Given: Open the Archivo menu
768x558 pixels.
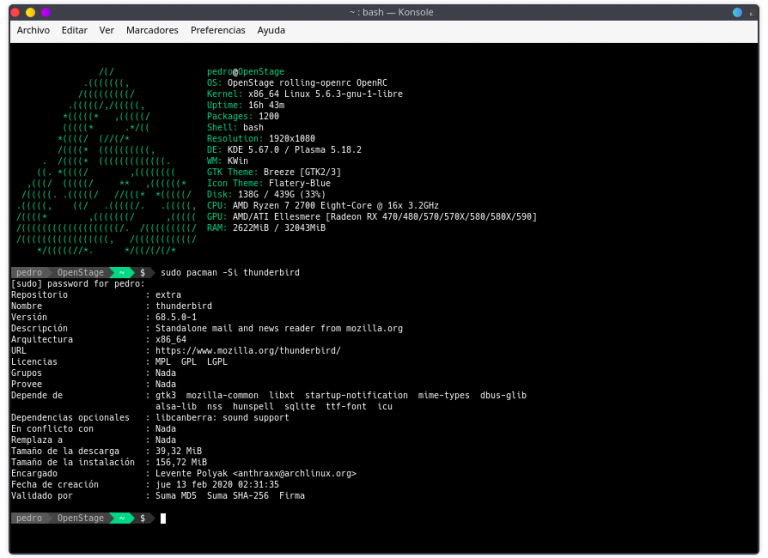Looking at the screenshot, I should pyautogui.click(x=33, y=30).
